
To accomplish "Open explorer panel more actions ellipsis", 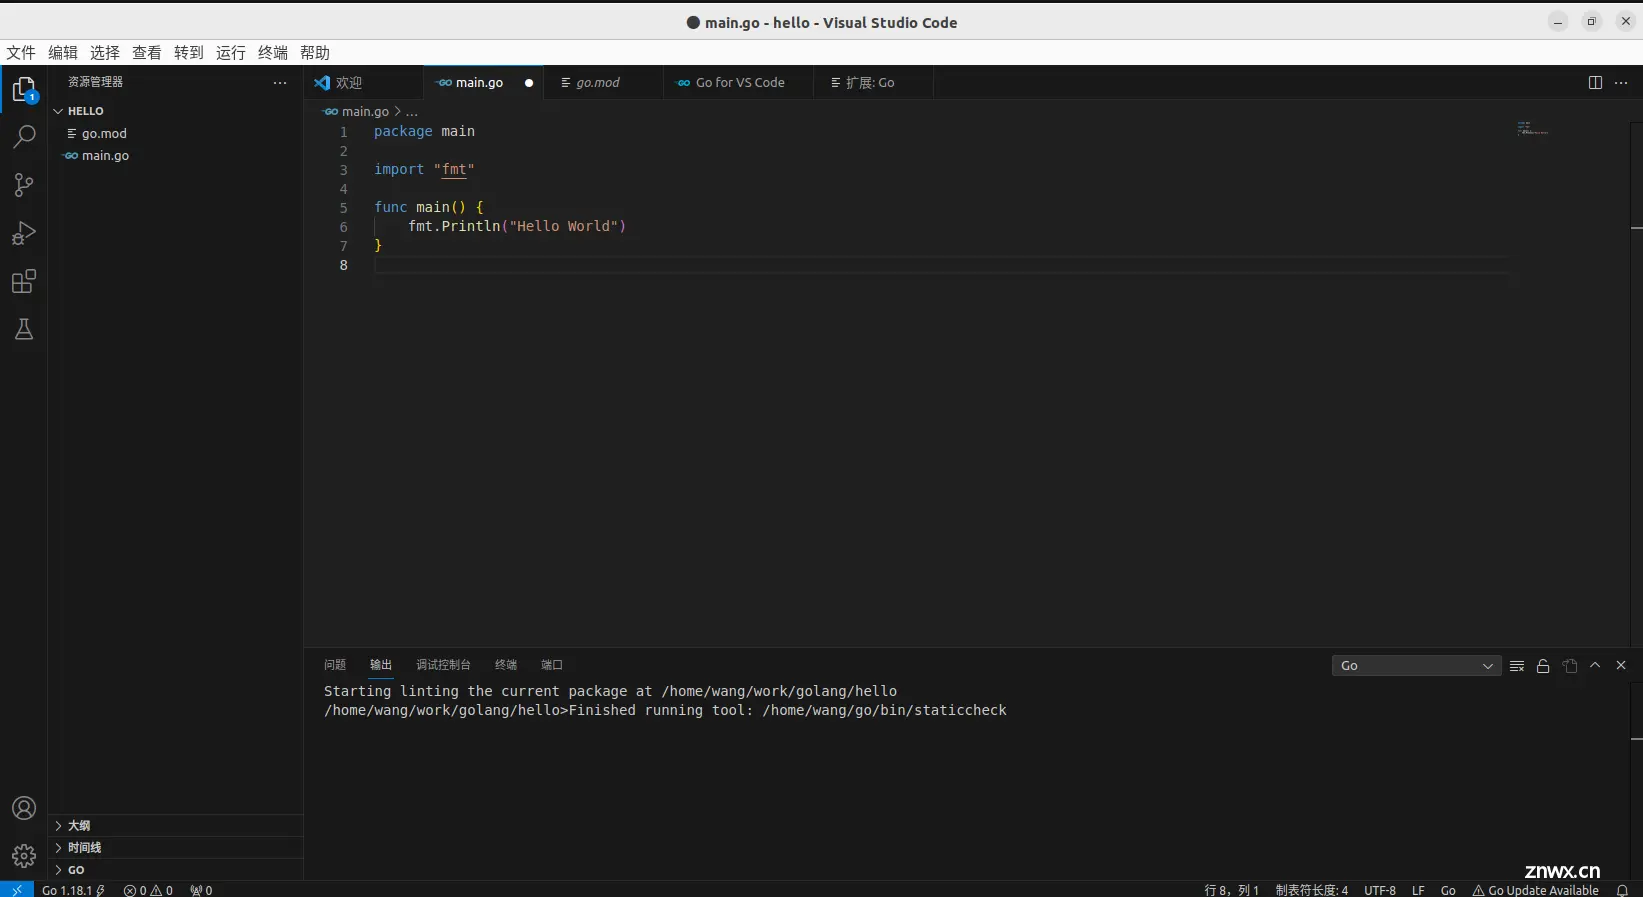I will [x=280, y=83].
